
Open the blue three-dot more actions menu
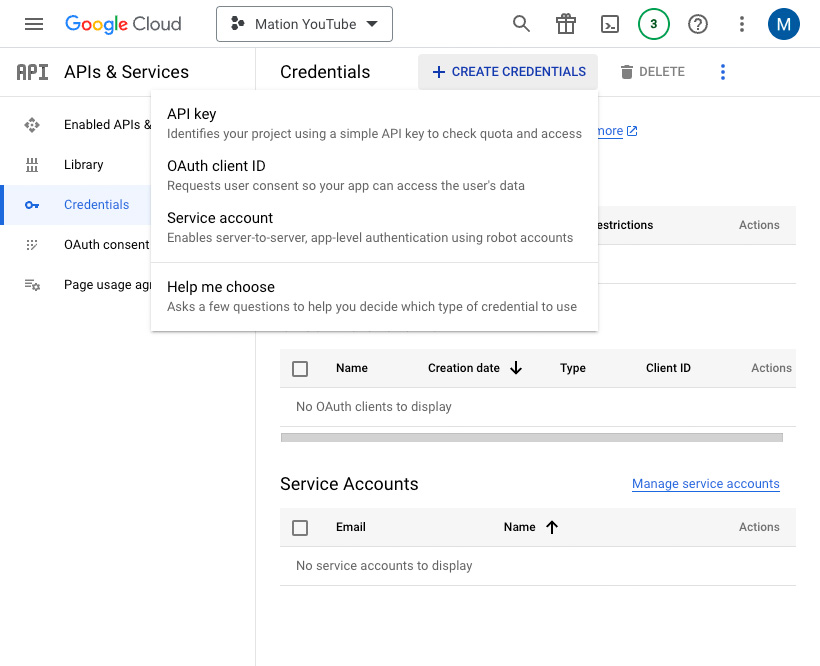point(723,72)
